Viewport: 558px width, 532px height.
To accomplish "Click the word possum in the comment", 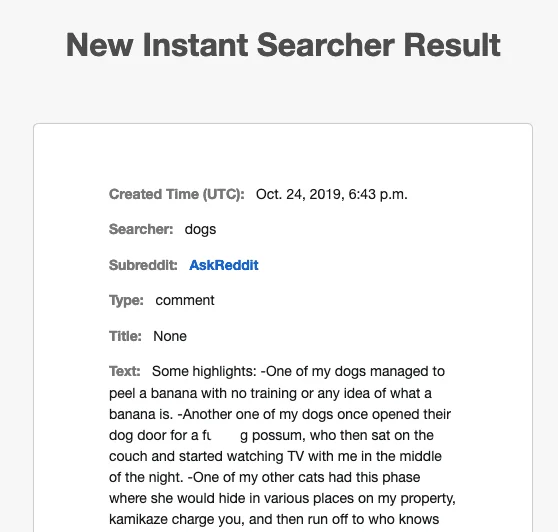I will 279,436.
